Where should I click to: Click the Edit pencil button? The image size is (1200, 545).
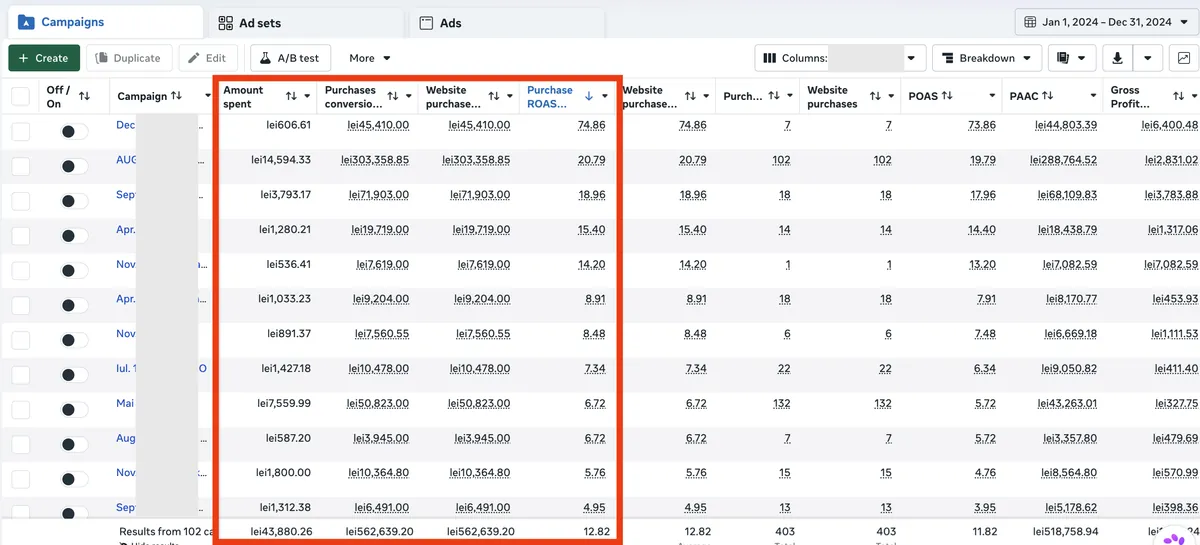point(209,58)
